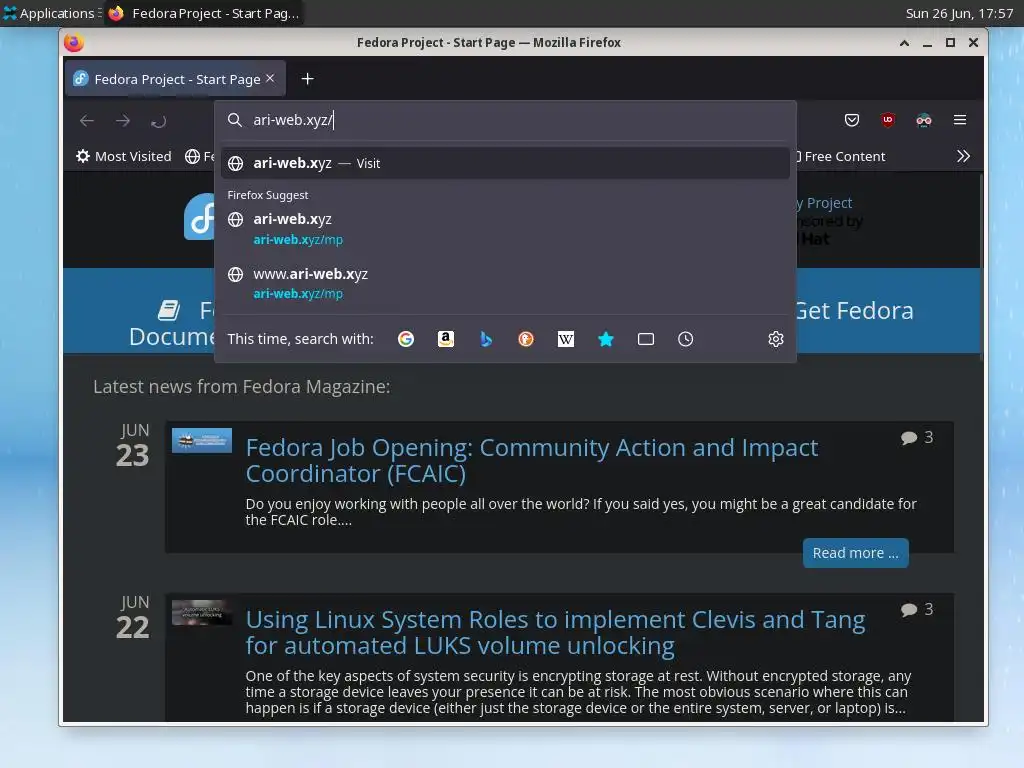Open thumbnail of Jun 23 article
Image resolution: width=1024 pixels, height=768 pixels.
pyautogui.click(x=202, y=441)
